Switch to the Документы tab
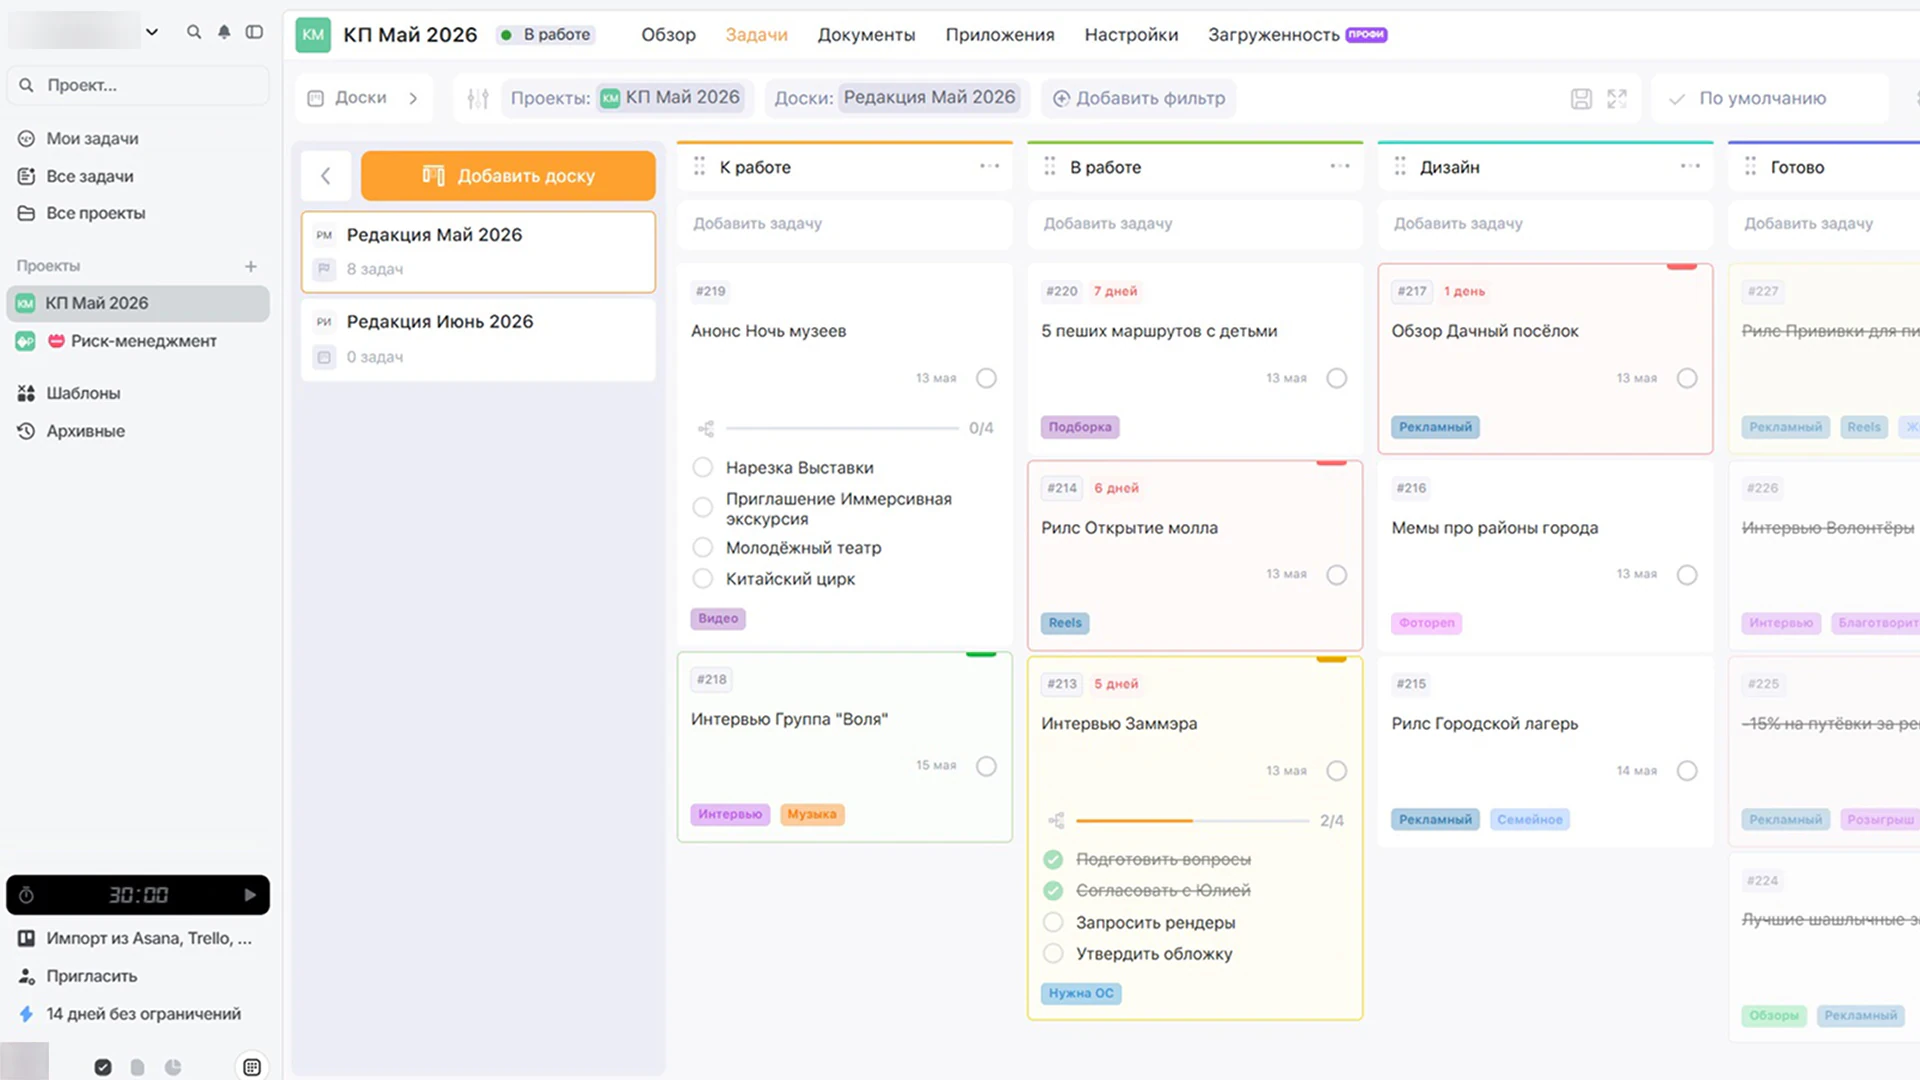1920x1080 pixels. click(x=866, y=34)
